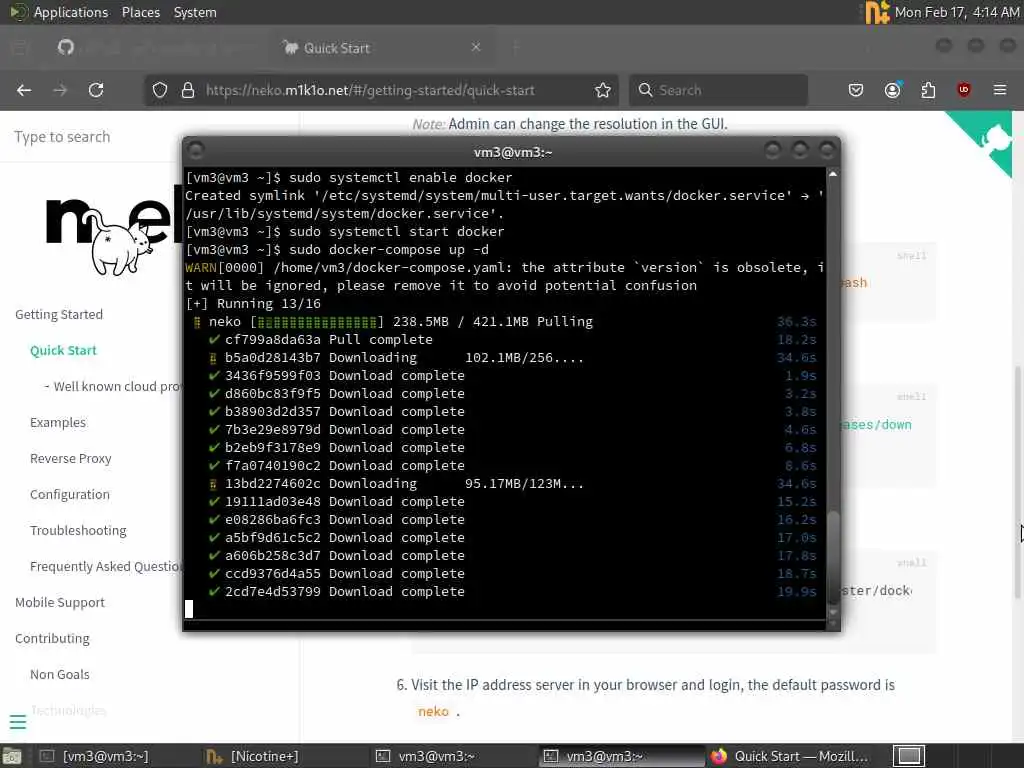This screenshot has width=1024, height=768.
Task: Open the Applications menu
Action: point(71,12)
